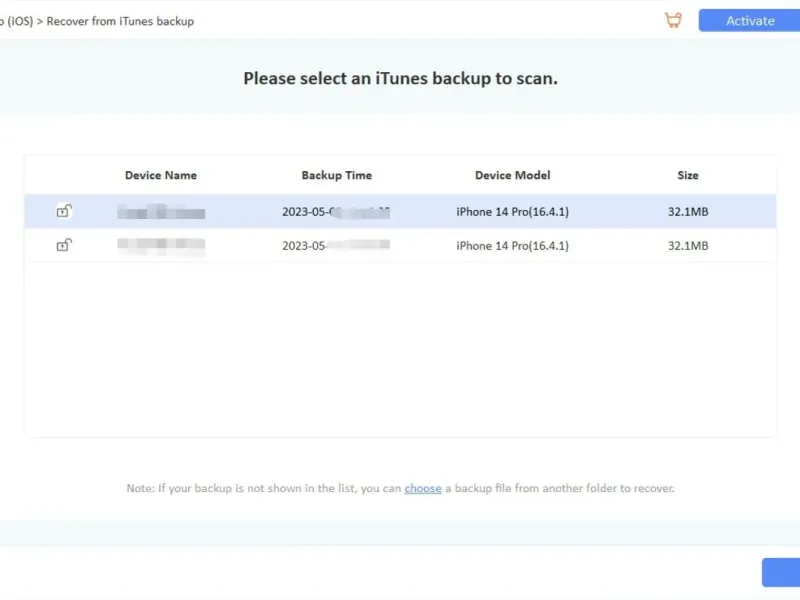
Task: Open the shopping cart icon
Action: (672, 20)
